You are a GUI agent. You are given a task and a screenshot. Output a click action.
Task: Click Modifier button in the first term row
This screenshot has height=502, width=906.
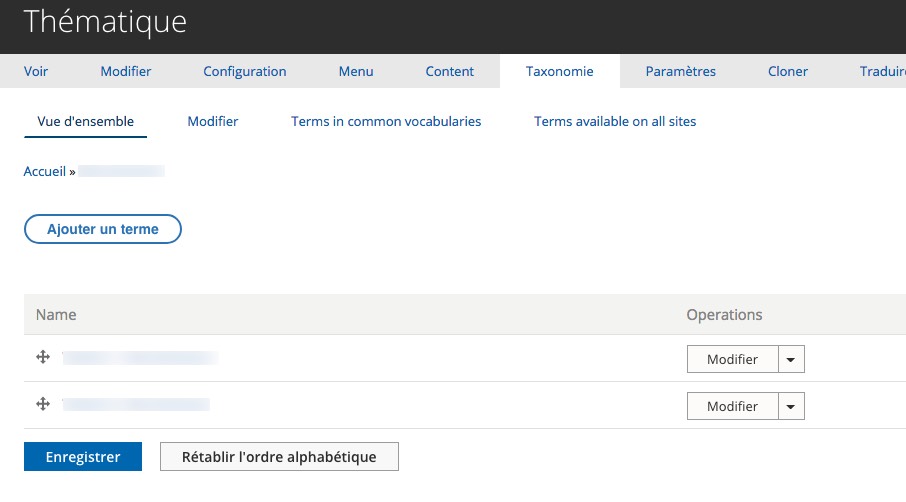pyautogui.click(x=732, y=359)
